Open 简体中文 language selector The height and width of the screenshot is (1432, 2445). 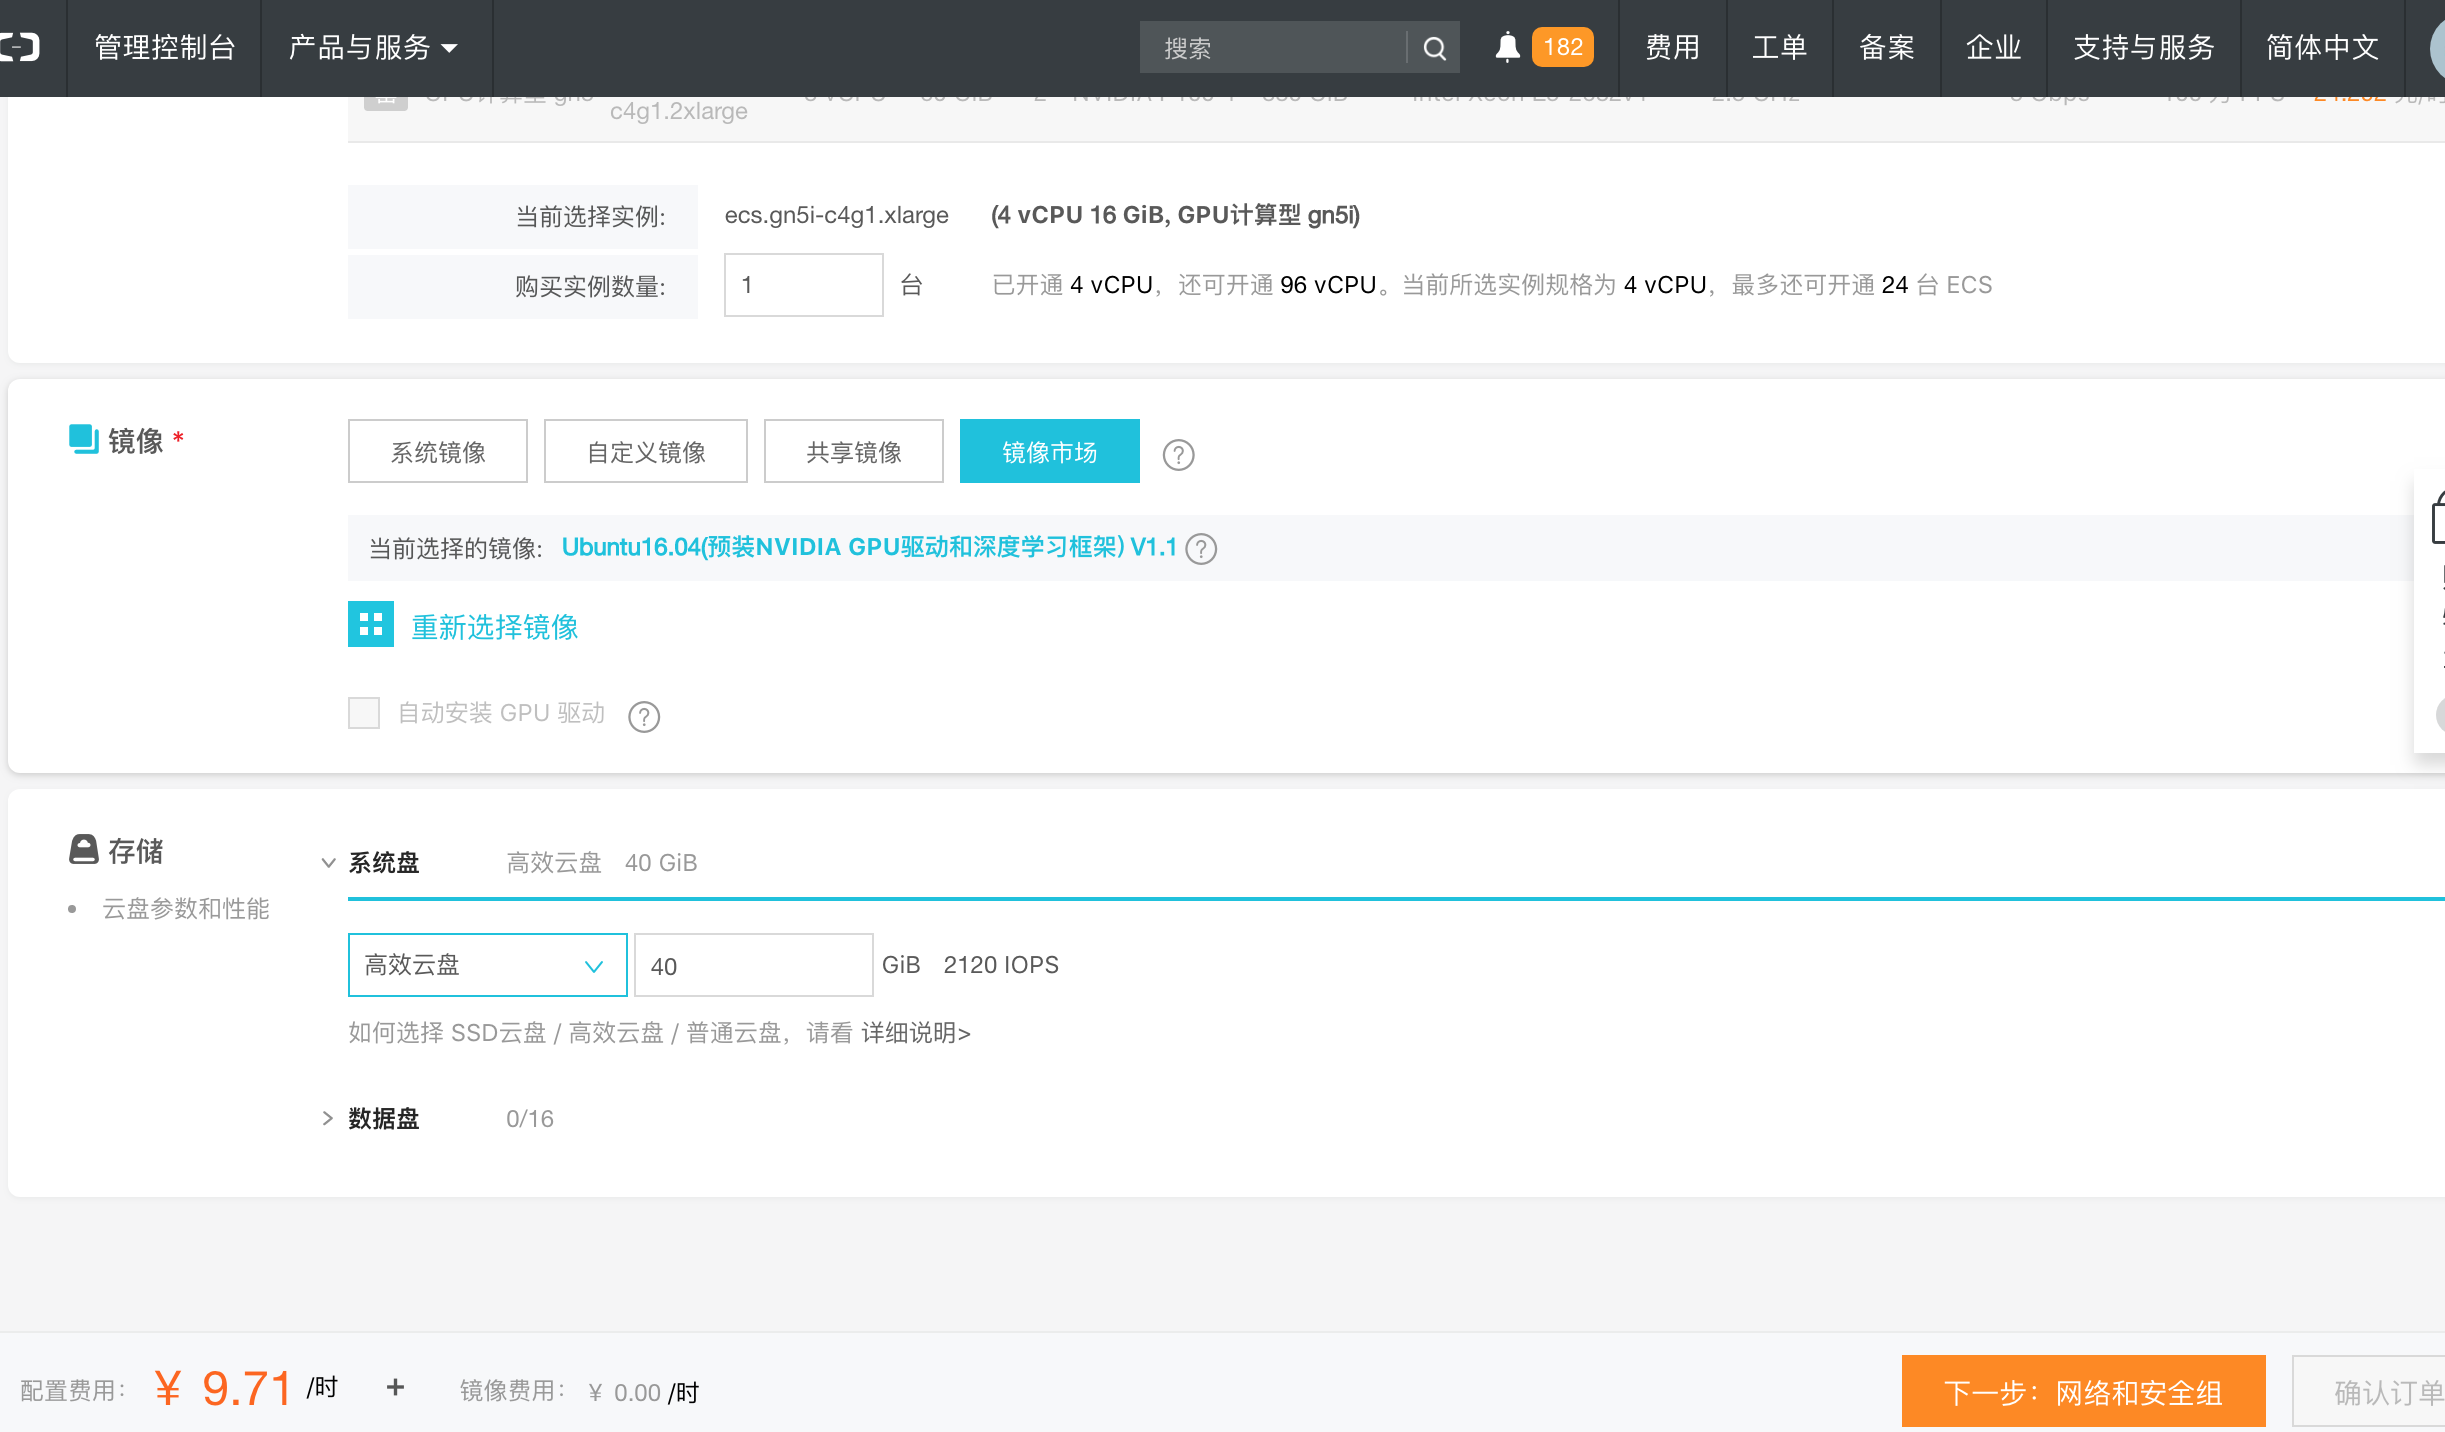point(2322,48)
